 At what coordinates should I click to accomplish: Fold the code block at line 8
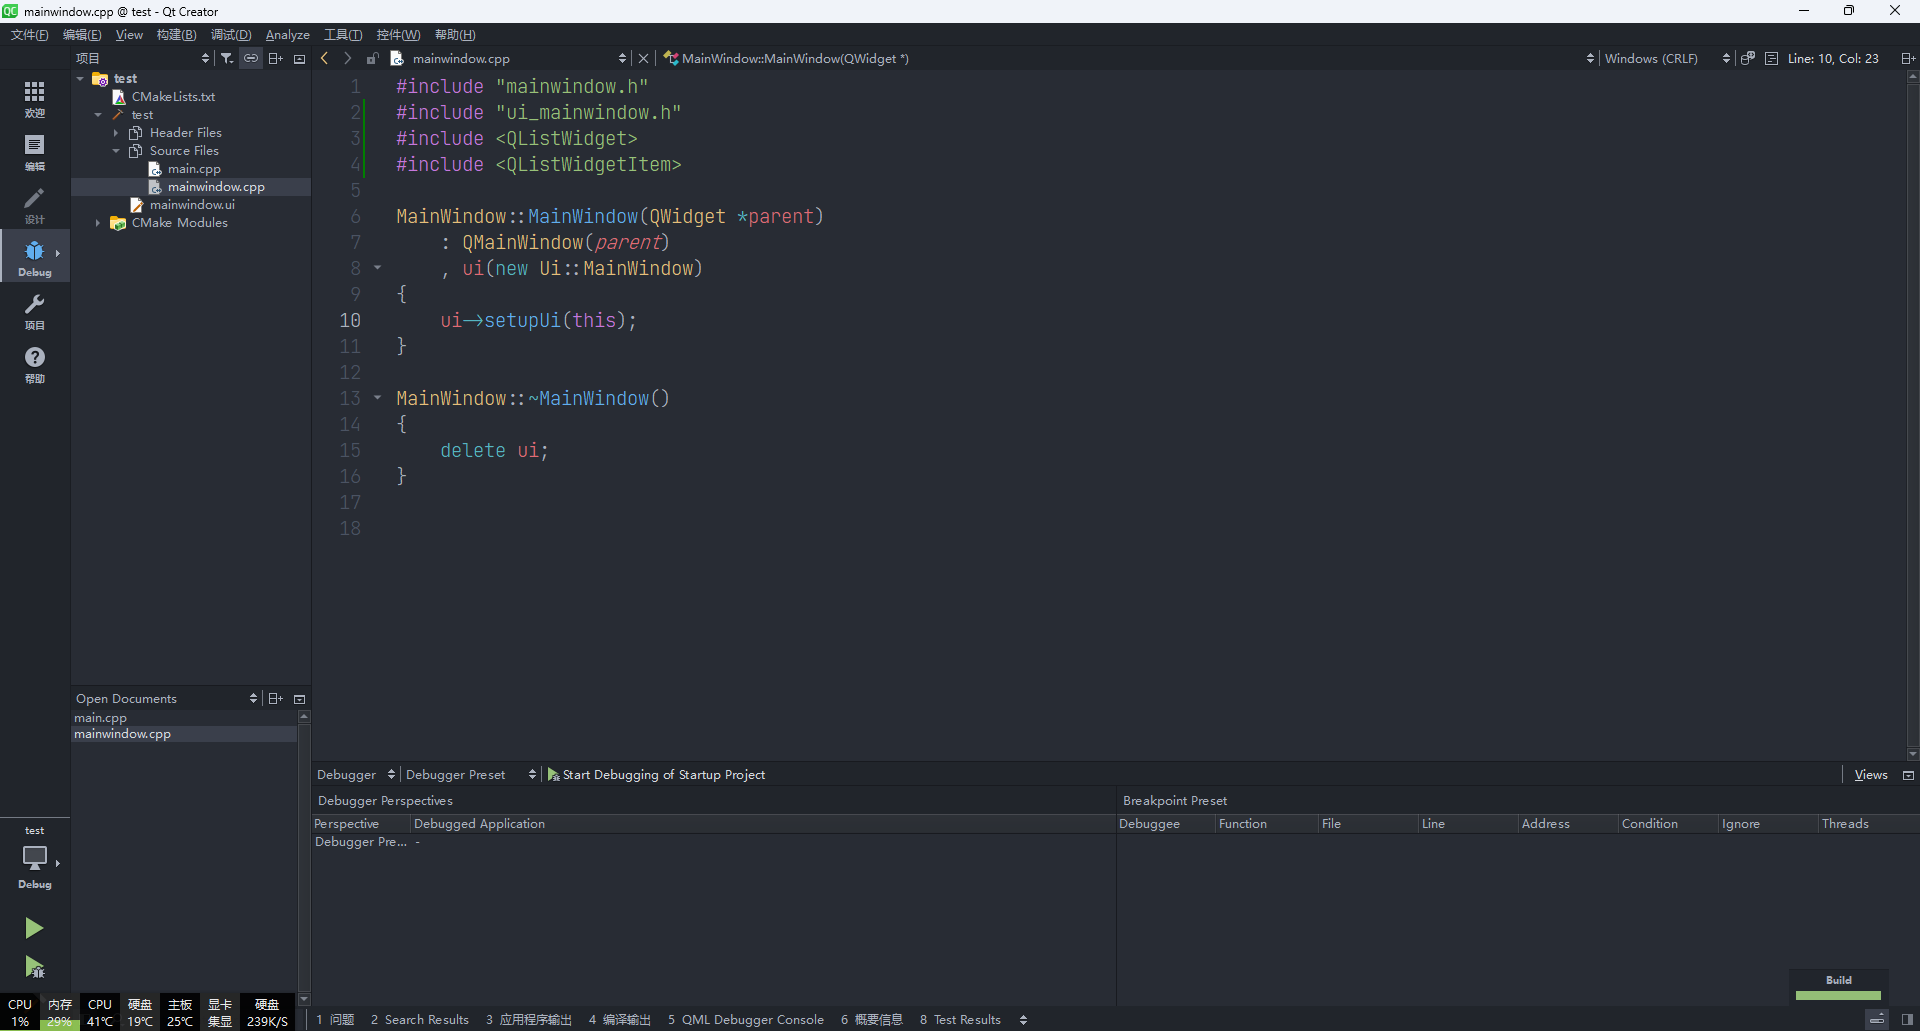pyautogui.click(x=378, y=267)
